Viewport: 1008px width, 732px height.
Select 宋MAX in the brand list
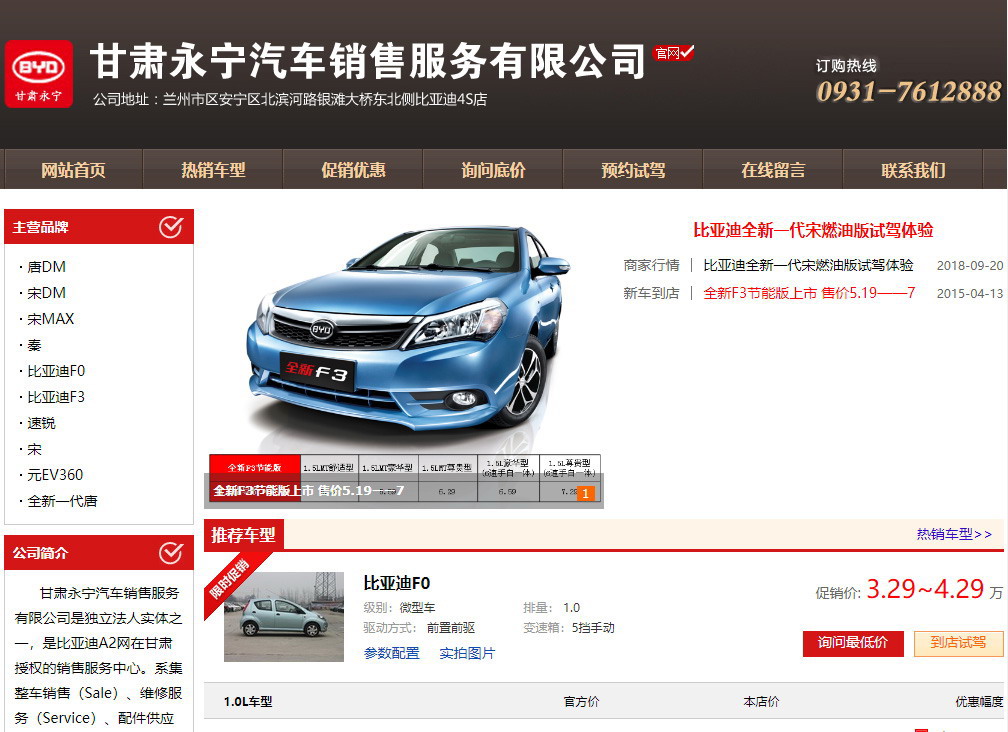click(51, 319)
